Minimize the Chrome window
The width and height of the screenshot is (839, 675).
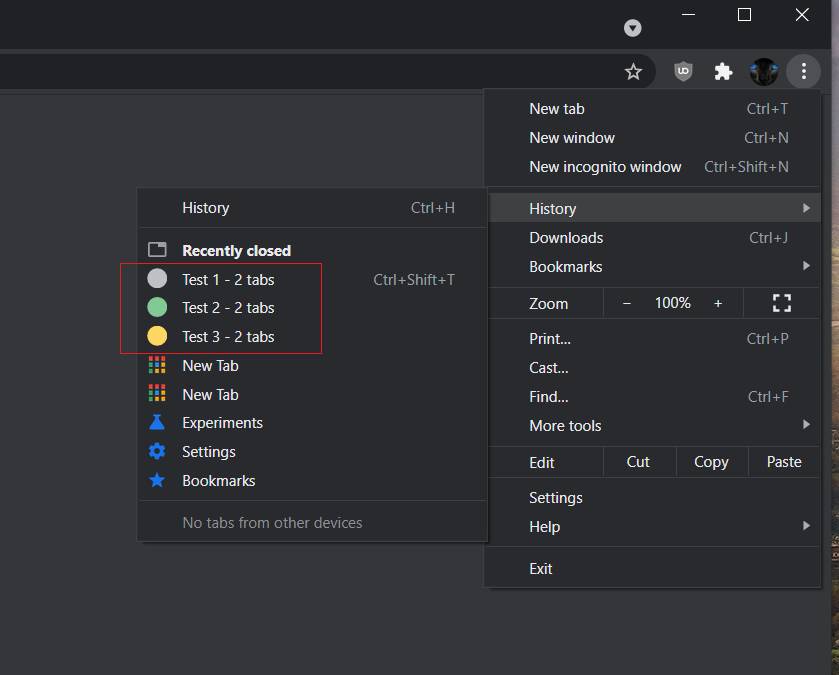(688, 14)
